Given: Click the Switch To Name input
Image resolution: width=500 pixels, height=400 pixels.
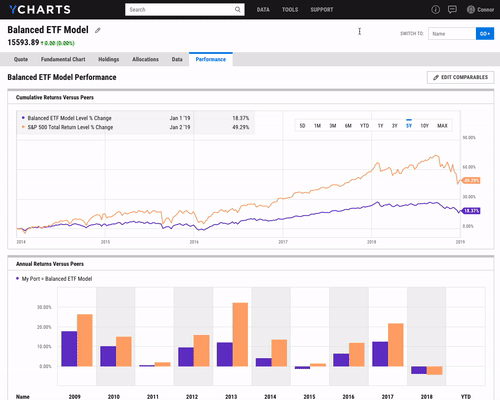Looking at the screenshot, I should tap(452, 34).
